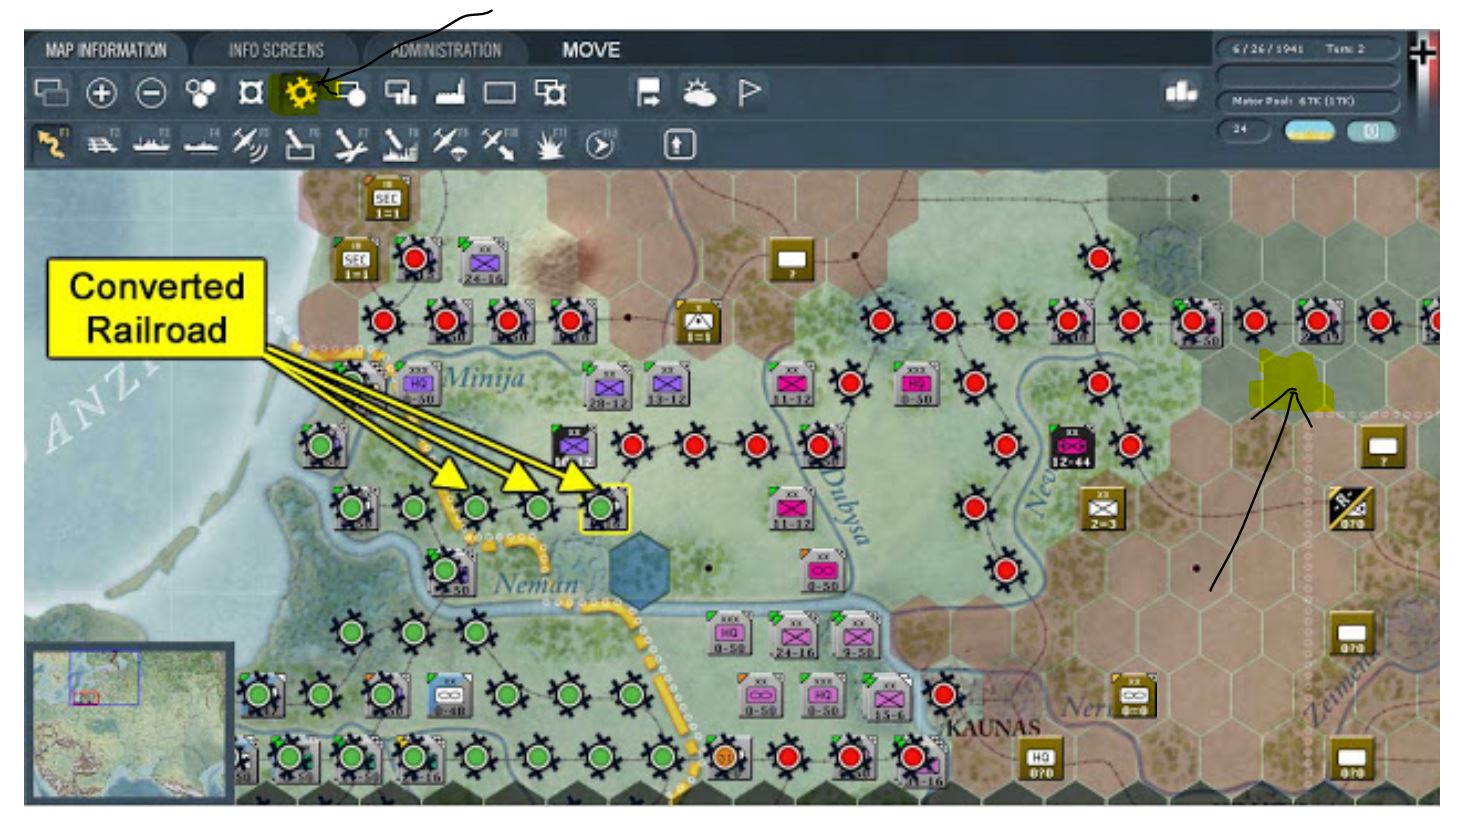Select Amphibious transport F4 ship icon
1464x833 pixels.
[201, 144]
